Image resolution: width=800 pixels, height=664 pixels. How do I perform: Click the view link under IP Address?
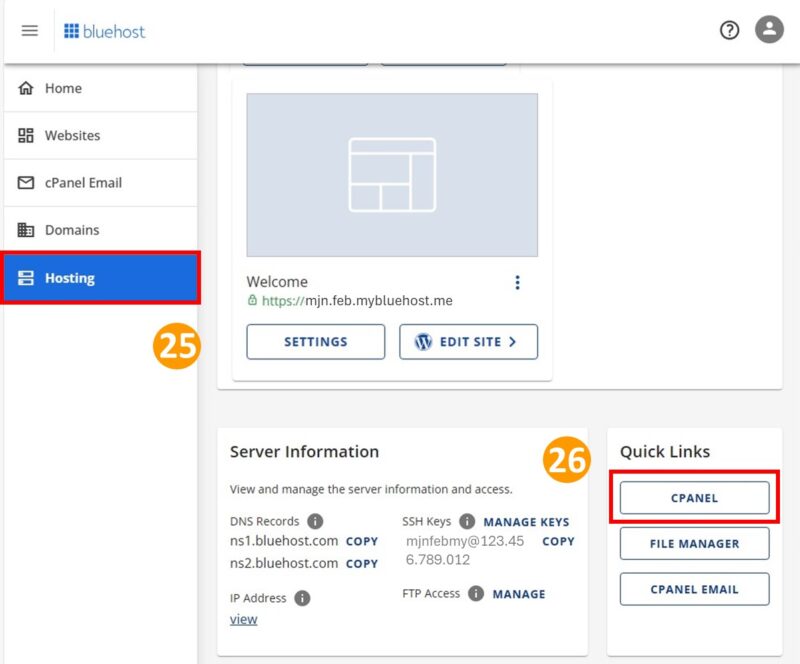tap(243, 619)
